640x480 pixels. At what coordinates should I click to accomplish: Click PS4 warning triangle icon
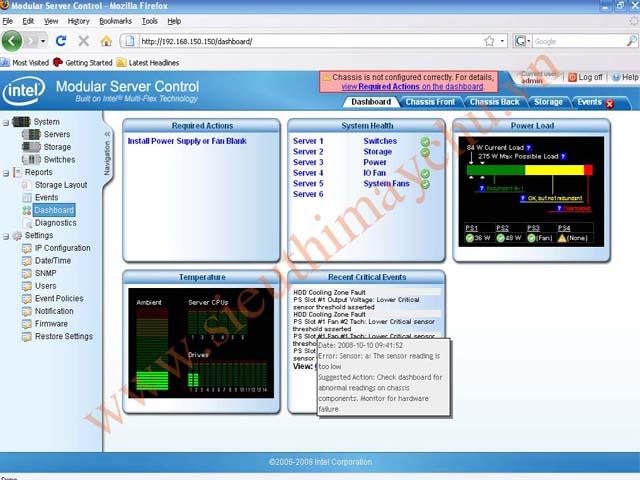point(562,238)
